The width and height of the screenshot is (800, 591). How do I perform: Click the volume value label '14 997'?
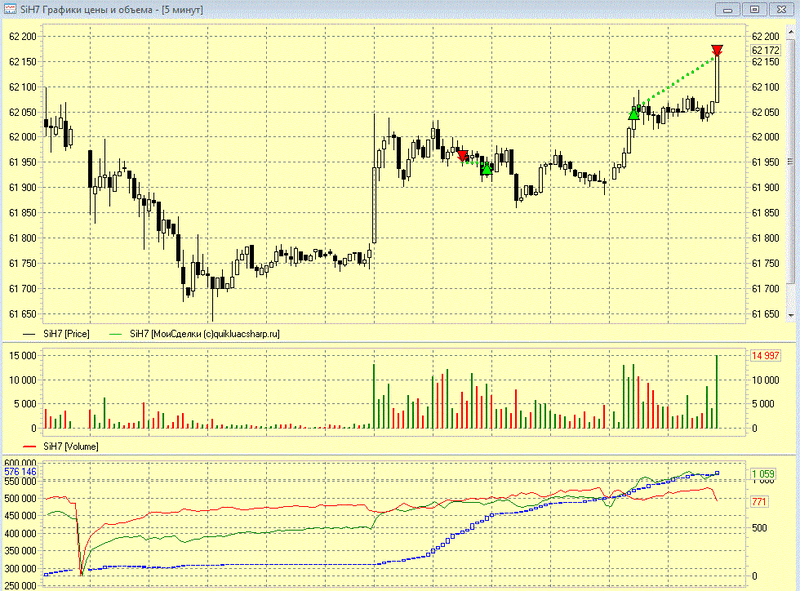[x=765, y=355]
